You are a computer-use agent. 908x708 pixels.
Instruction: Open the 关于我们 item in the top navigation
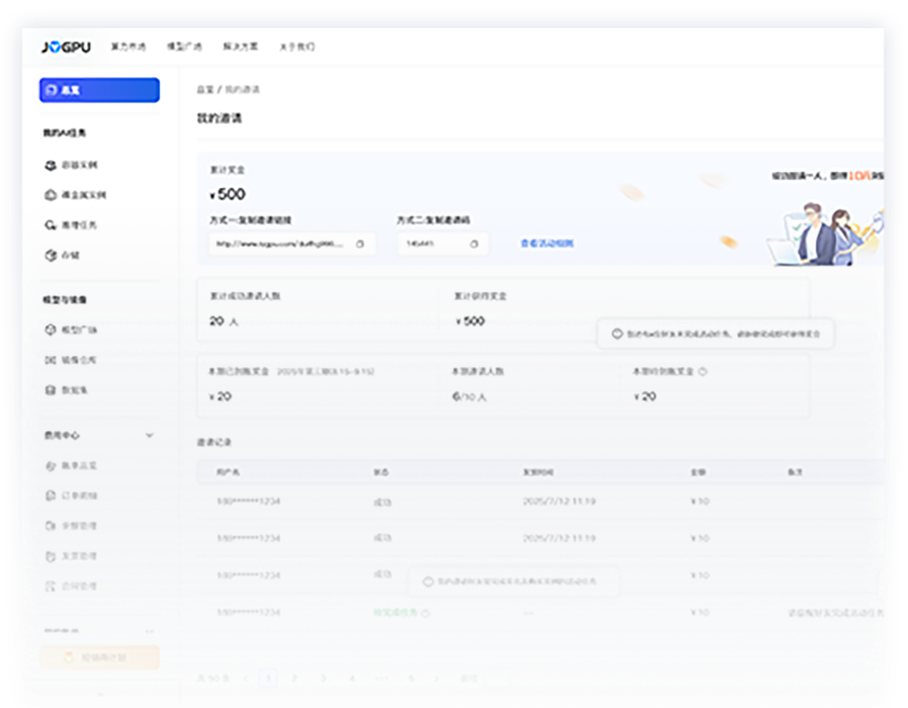click(297, 47)
